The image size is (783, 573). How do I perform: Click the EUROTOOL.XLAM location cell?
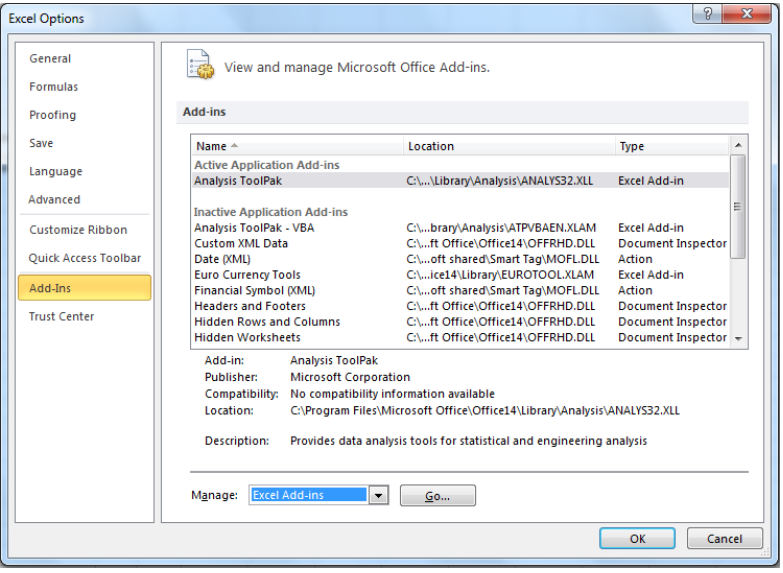[500, 275]
